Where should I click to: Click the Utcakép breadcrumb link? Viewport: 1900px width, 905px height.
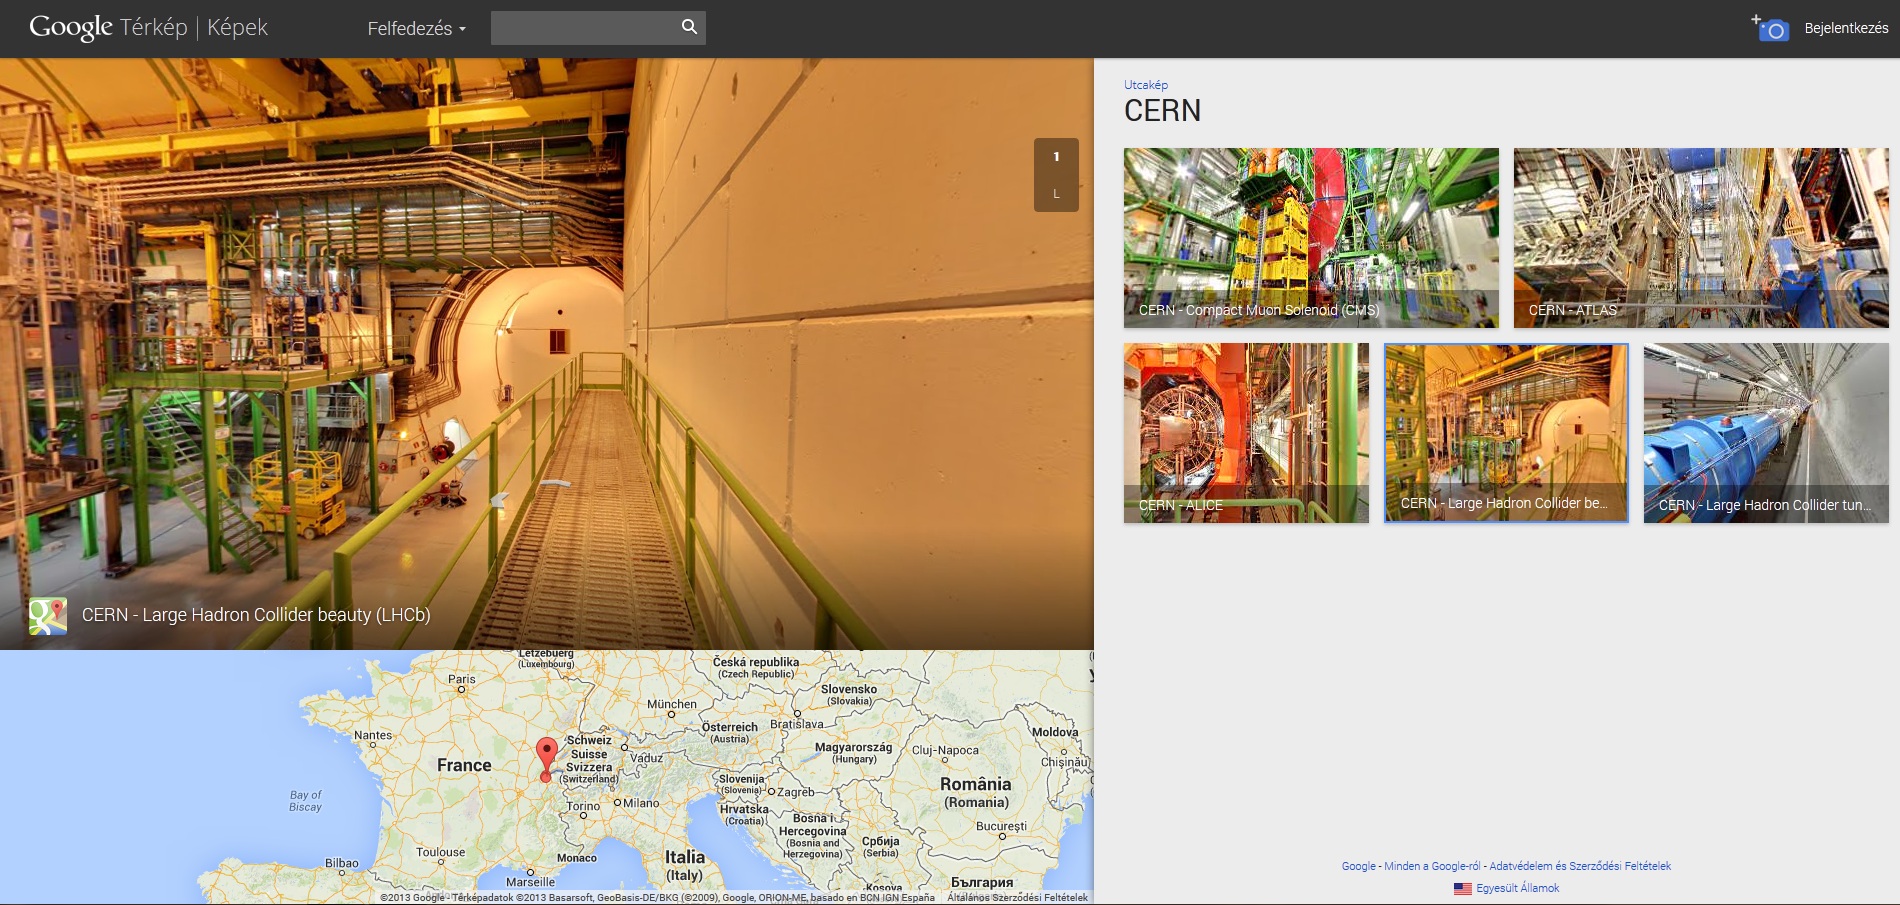[x=1145, y=85]
